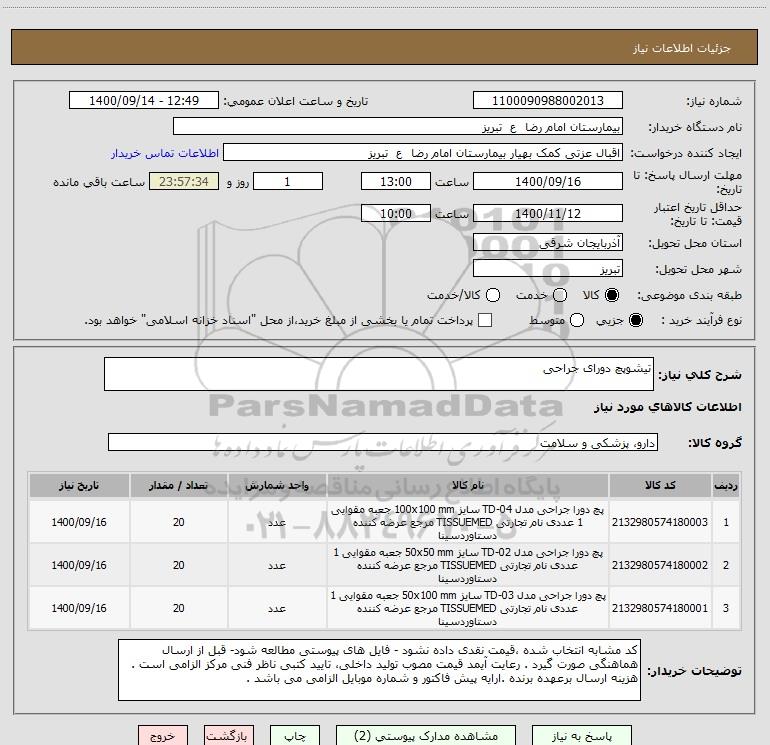Select the جزیی purchase type radio
Image resolution: width=770 pixels, height=745 pixels.
click(635, 320)
